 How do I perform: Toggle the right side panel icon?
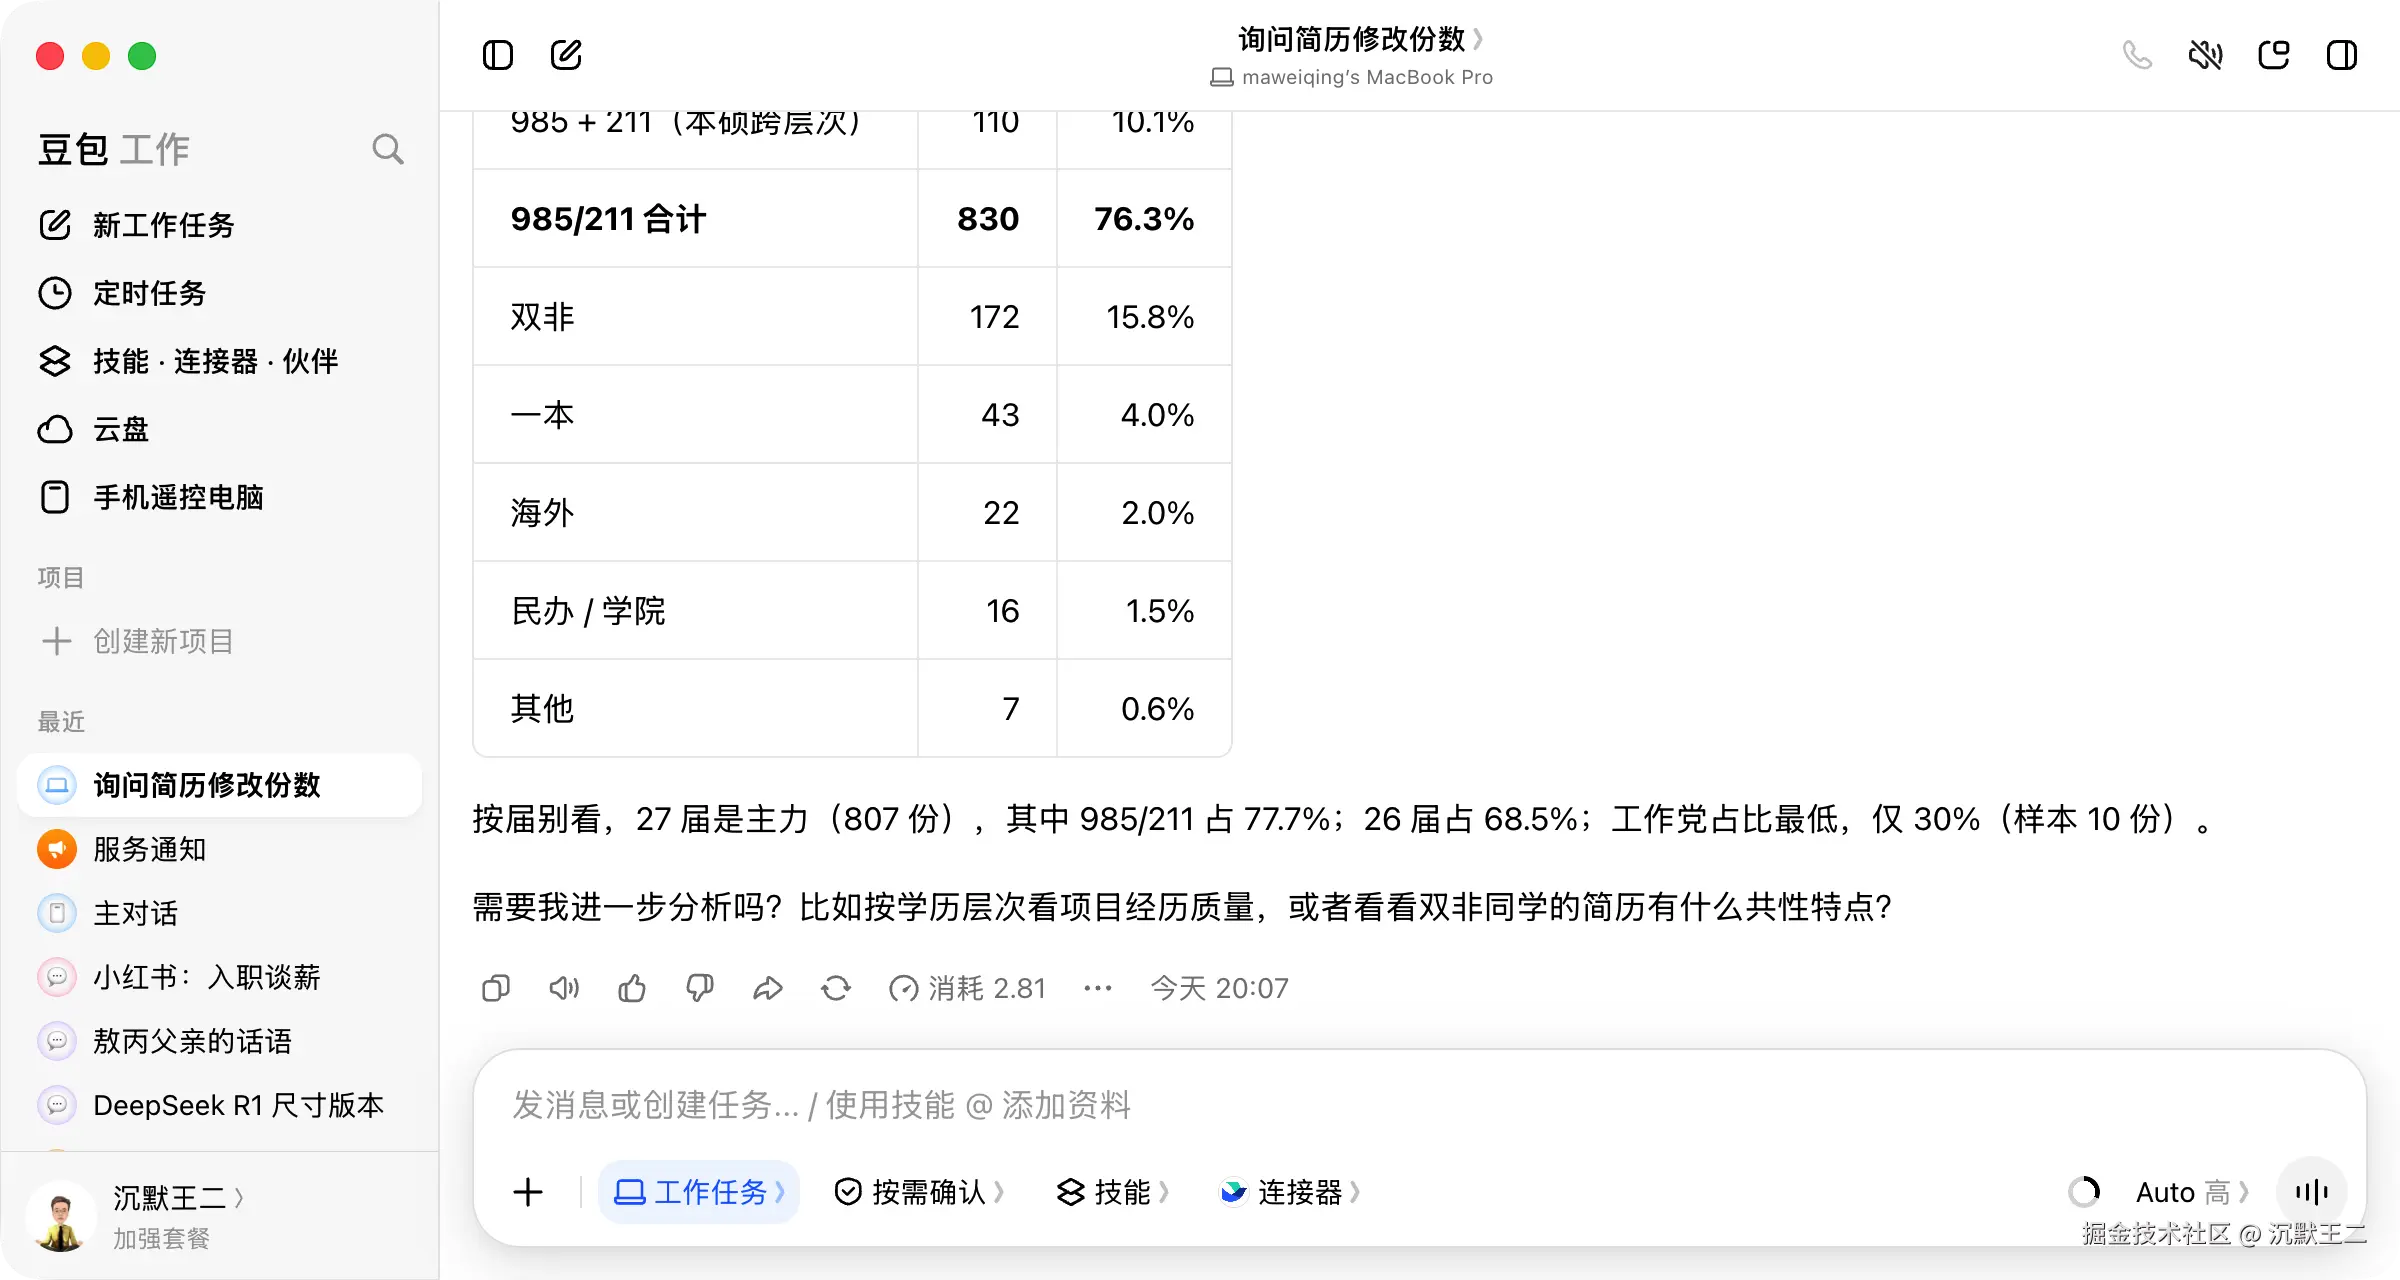2342,55
